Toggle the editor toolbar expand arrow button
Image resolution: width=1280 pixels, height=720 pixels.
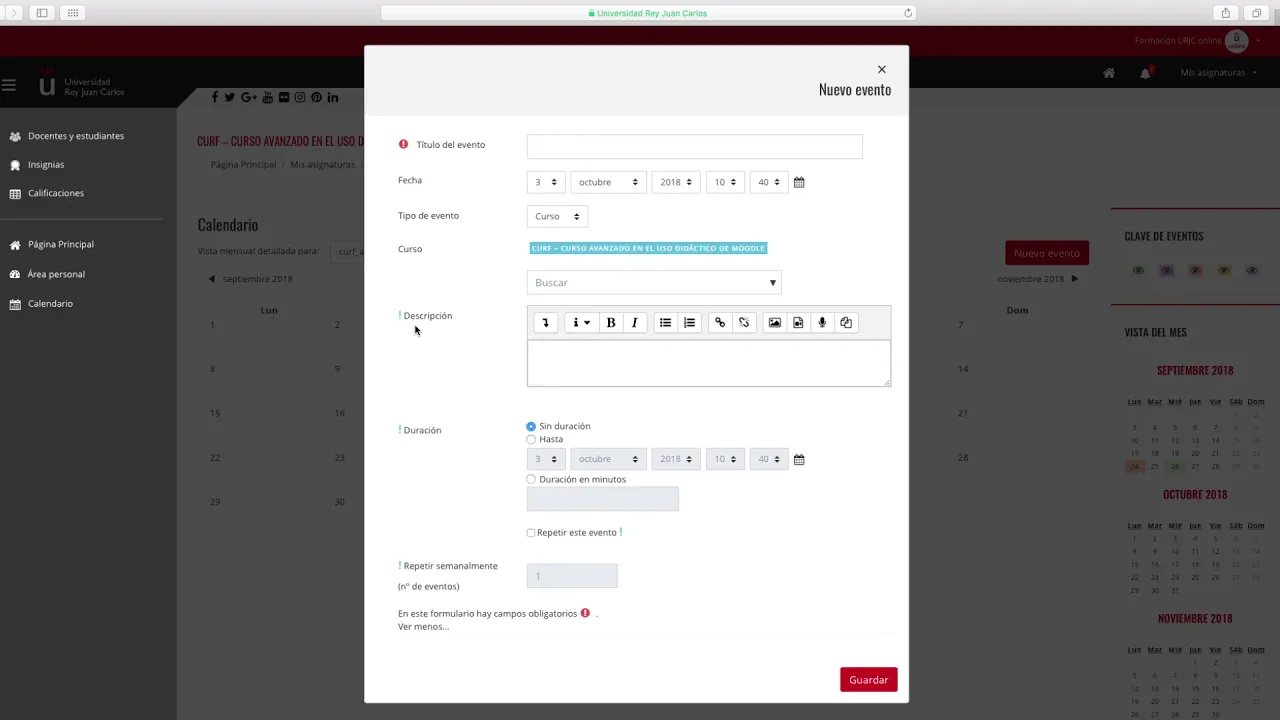545,323
